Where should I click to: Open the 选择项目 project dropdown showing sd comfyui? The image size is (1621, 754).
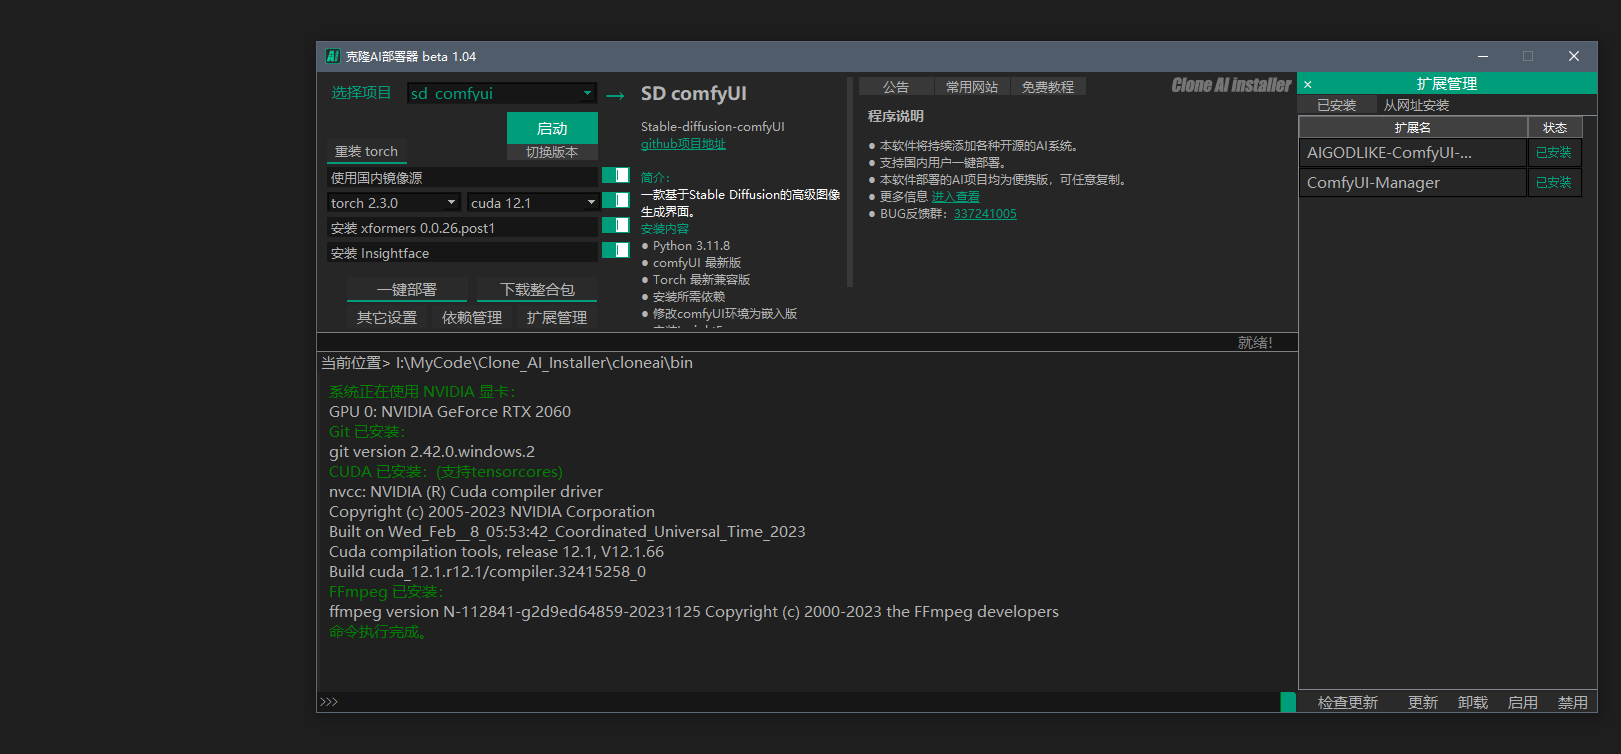[x=502, y=93]
